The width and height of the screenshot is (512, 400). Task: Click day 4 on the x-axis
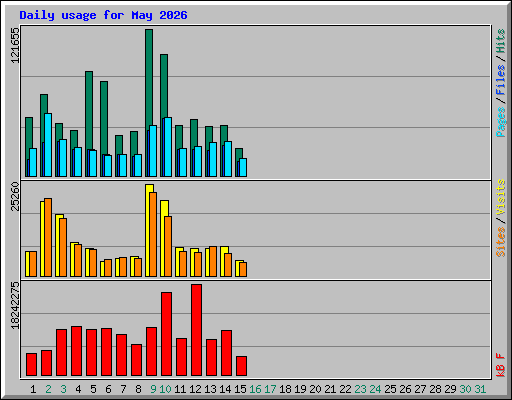[78, 389]
